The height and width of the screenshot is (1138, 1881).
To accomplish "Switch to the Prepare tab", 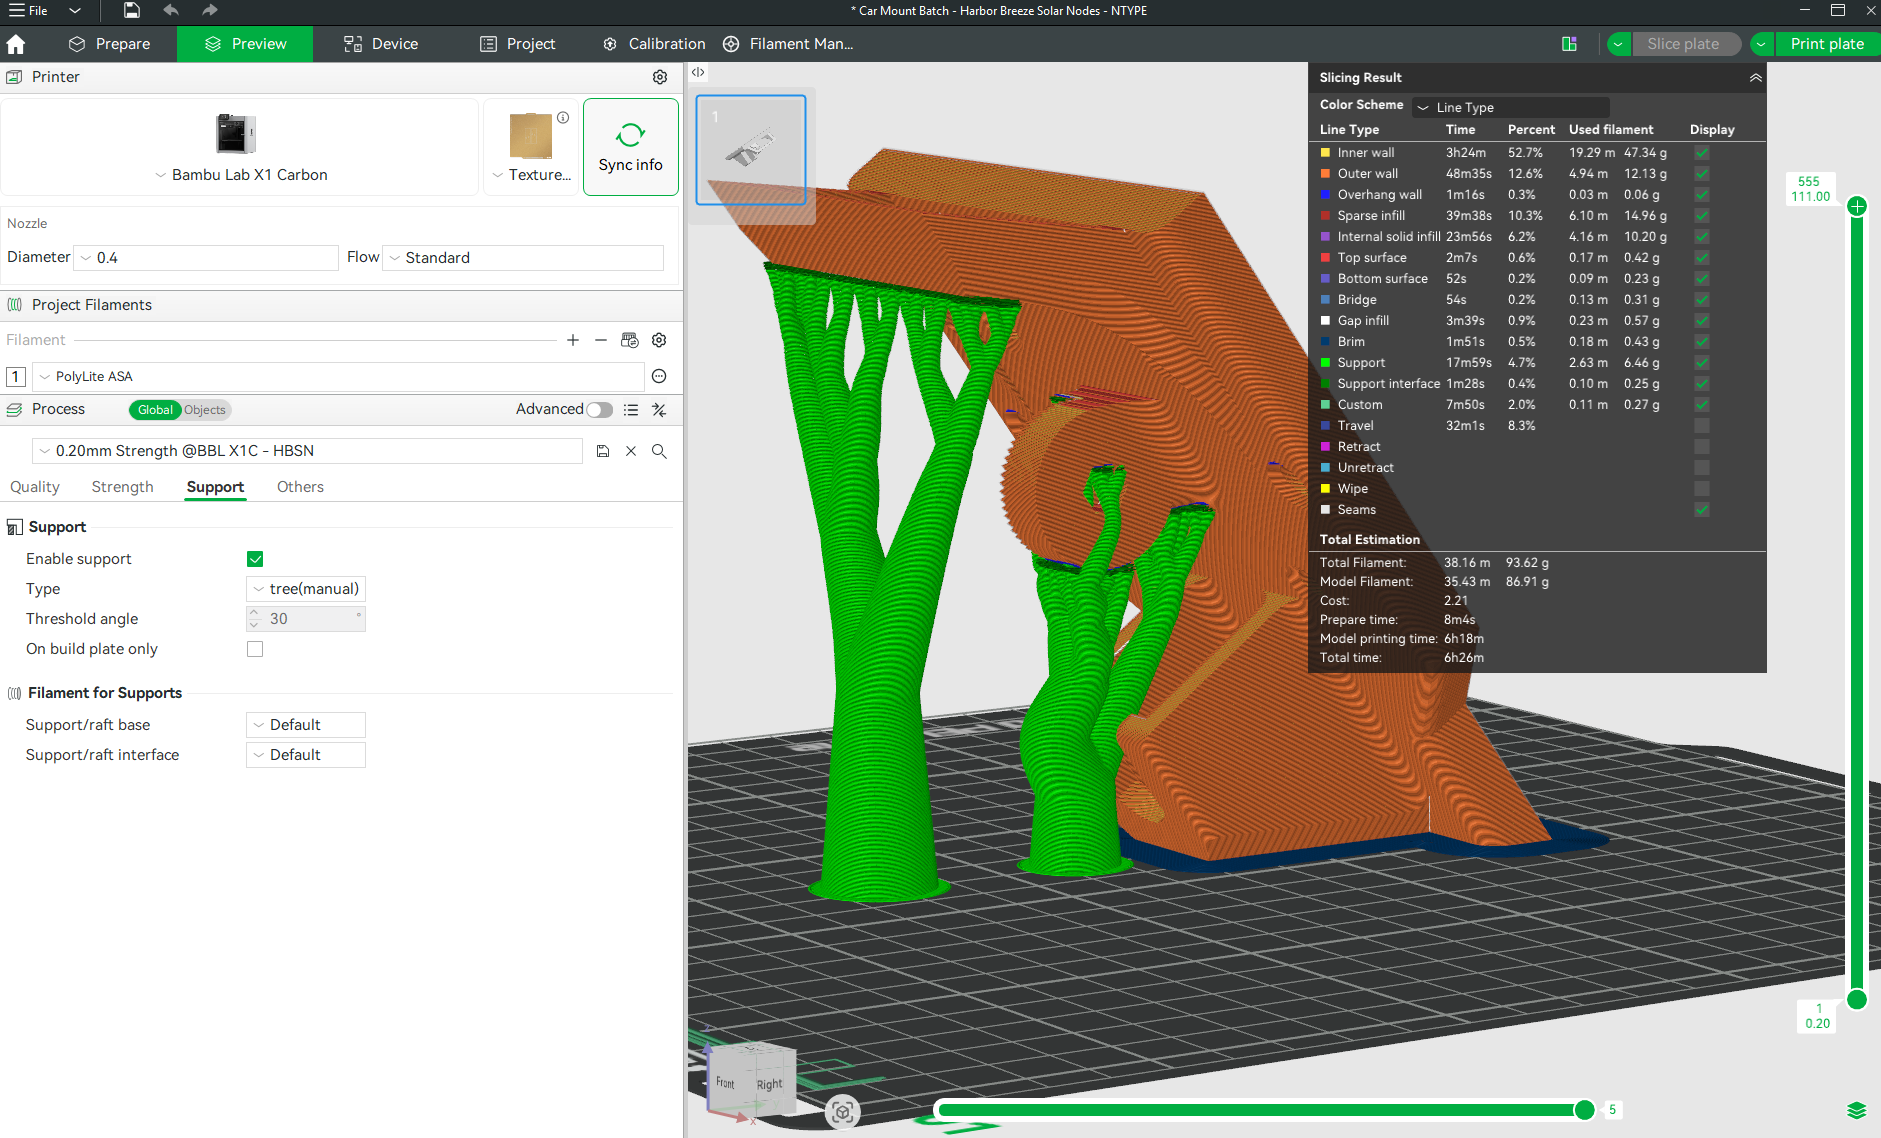I will (110, 44).
